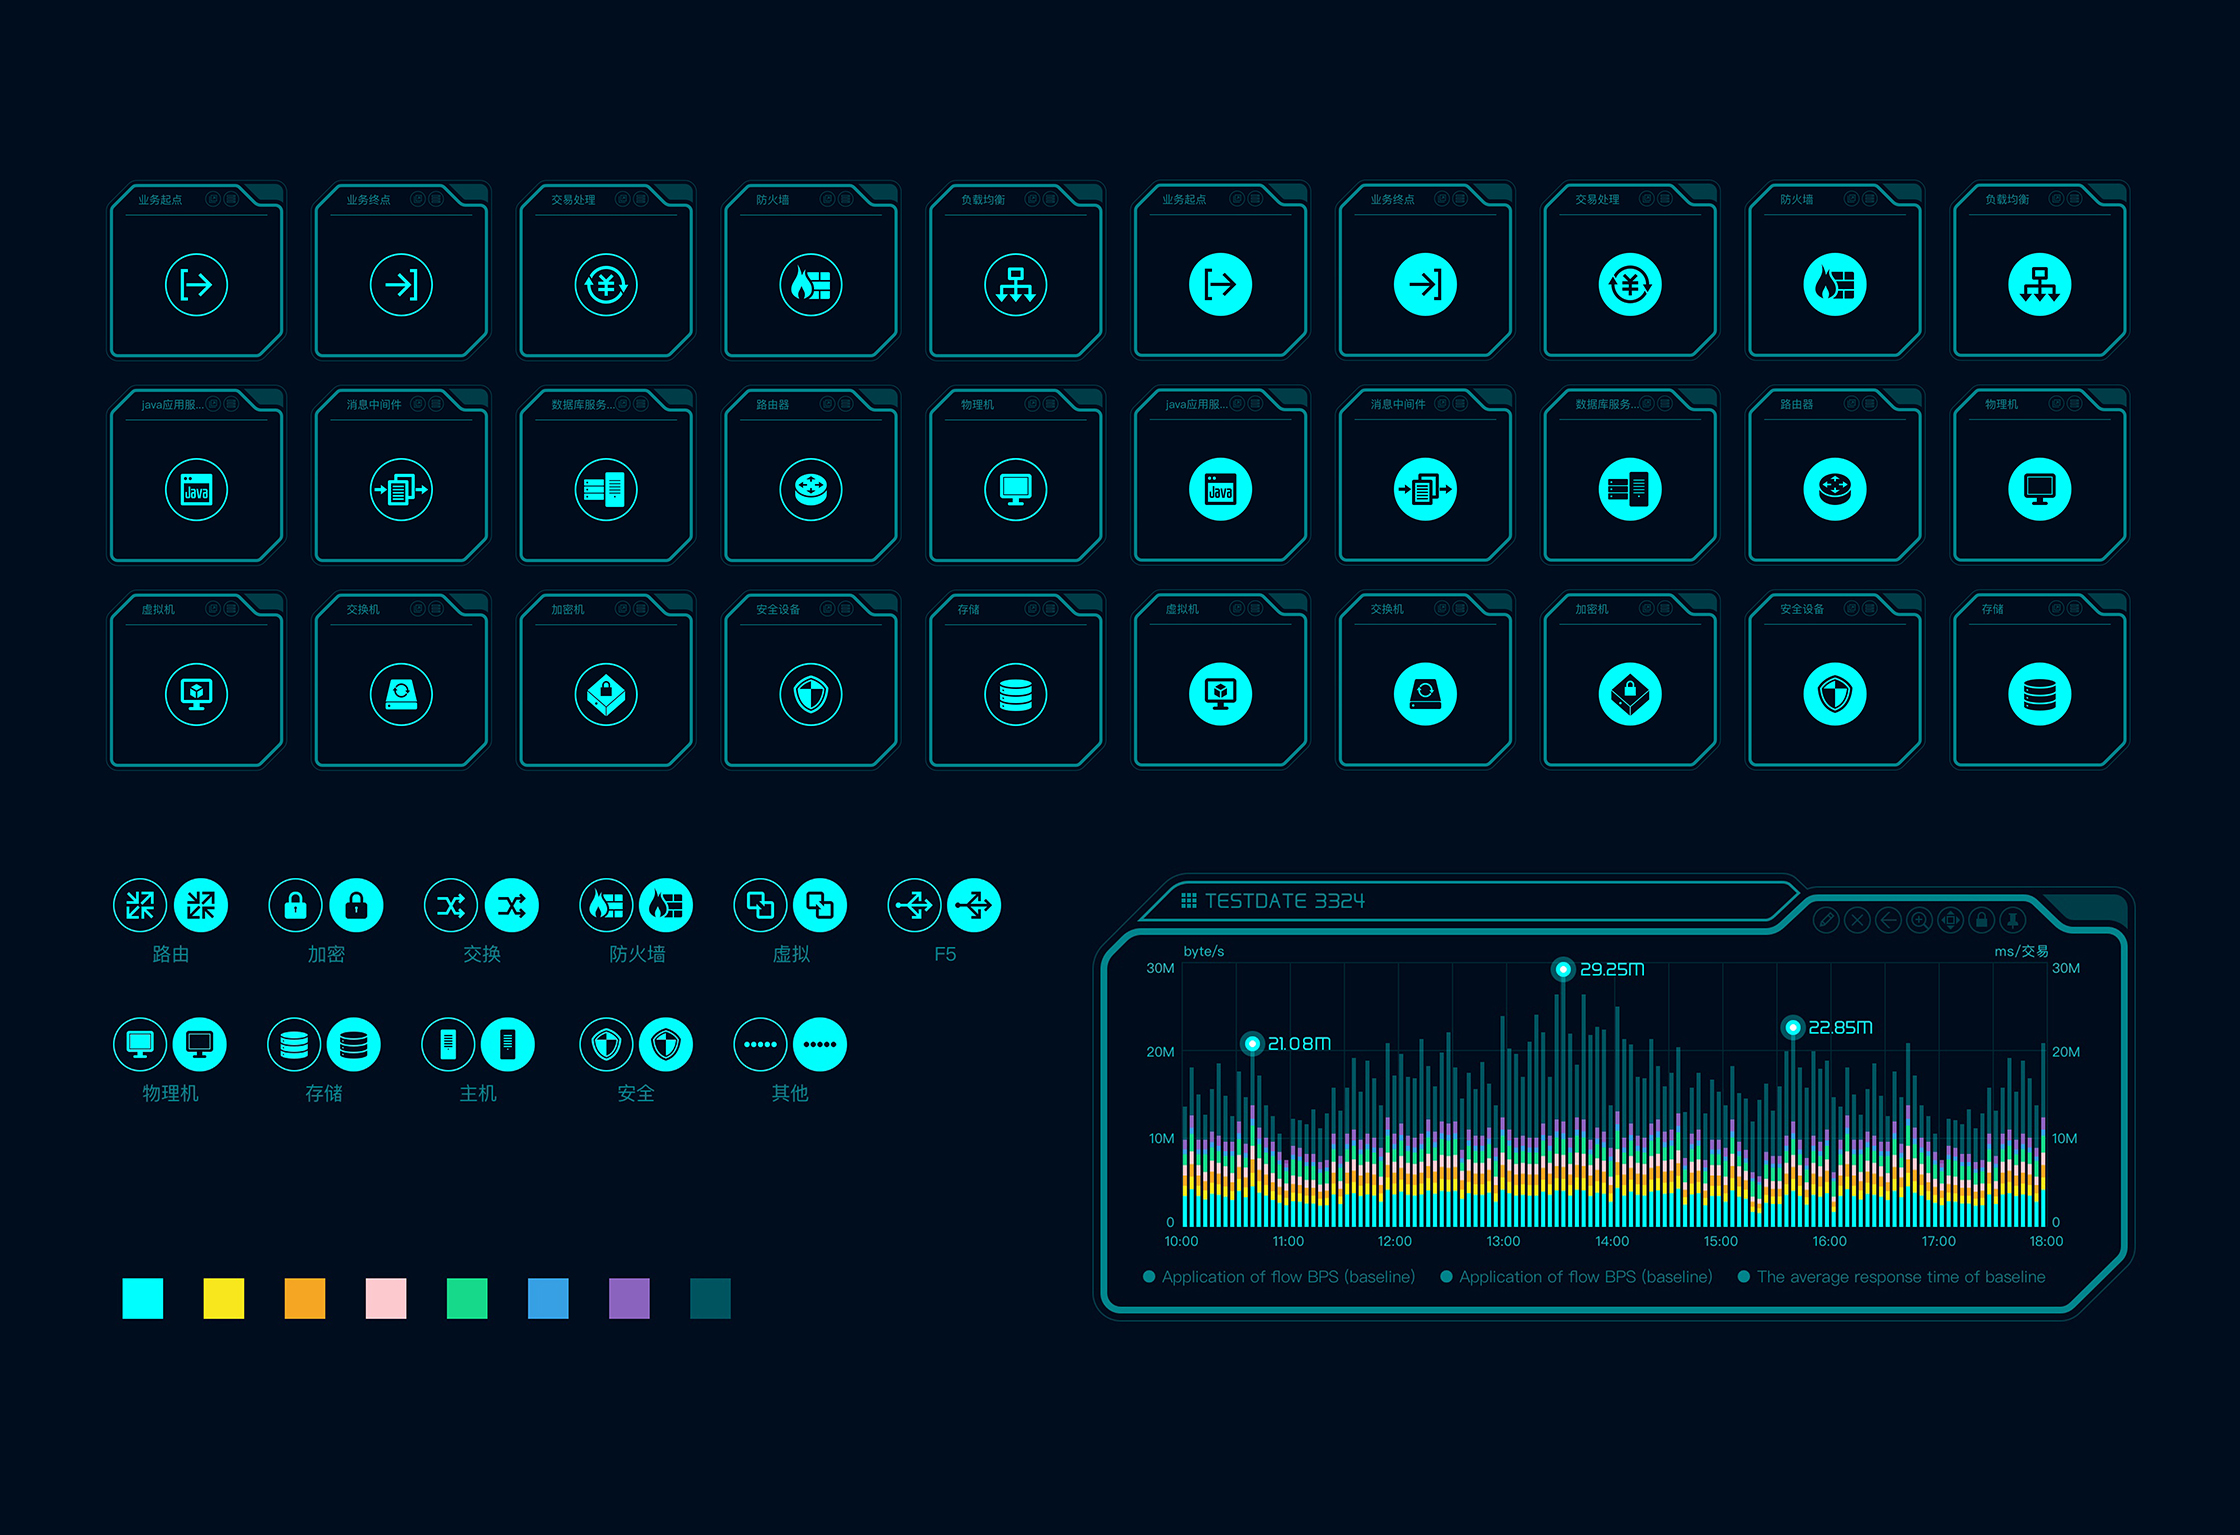Select the filled 防火墙 firewall card icon

point(1835,285)
